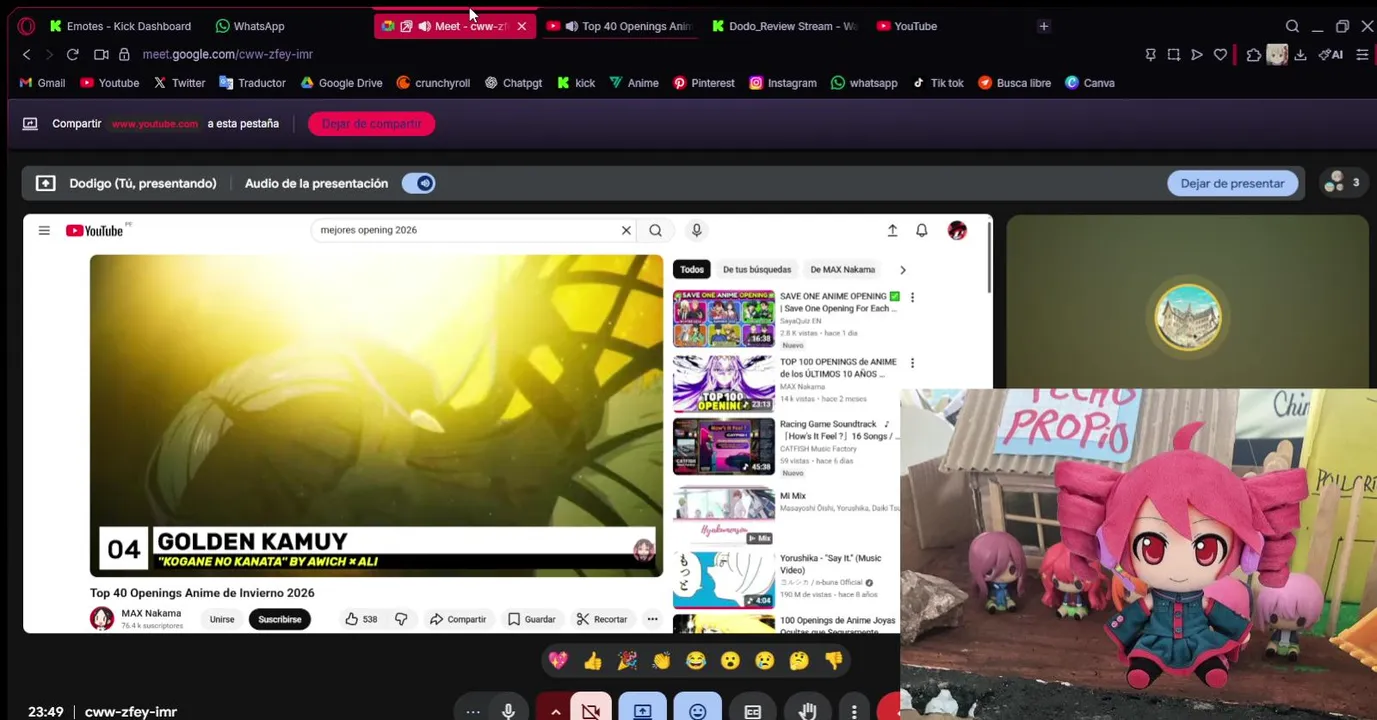The height and width of the screenshot is (720, 1377).
Task: Switch to WhatsApp browser tab
Action: 250,26
